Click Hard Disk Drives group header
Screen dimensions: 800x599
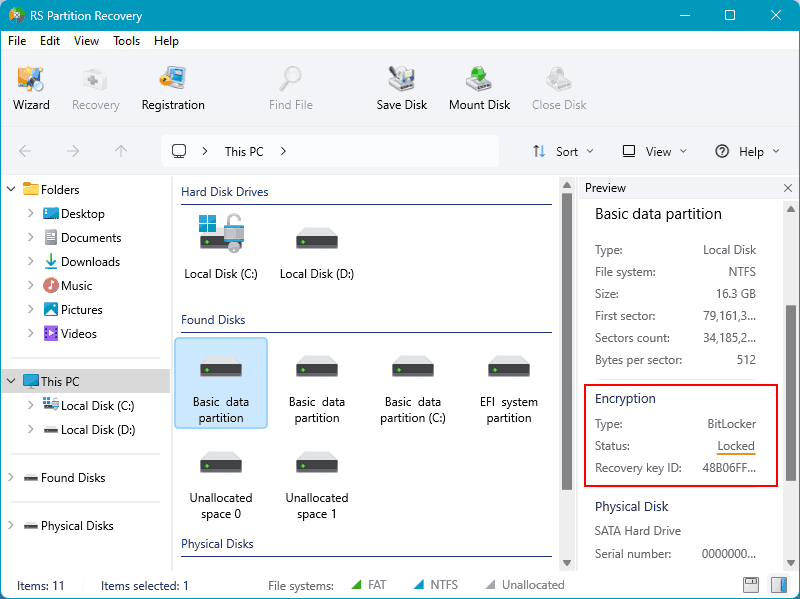click(224, 192)
